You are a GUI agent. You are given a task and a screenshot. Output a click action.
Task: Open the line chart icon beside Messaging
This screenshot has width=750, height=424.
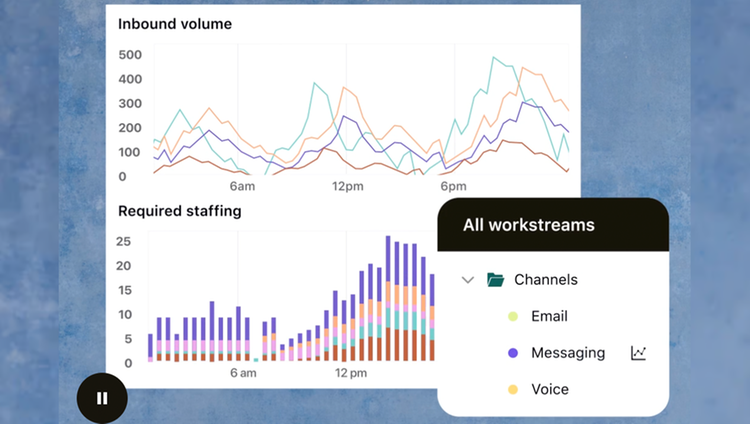[x=639, y=353]
